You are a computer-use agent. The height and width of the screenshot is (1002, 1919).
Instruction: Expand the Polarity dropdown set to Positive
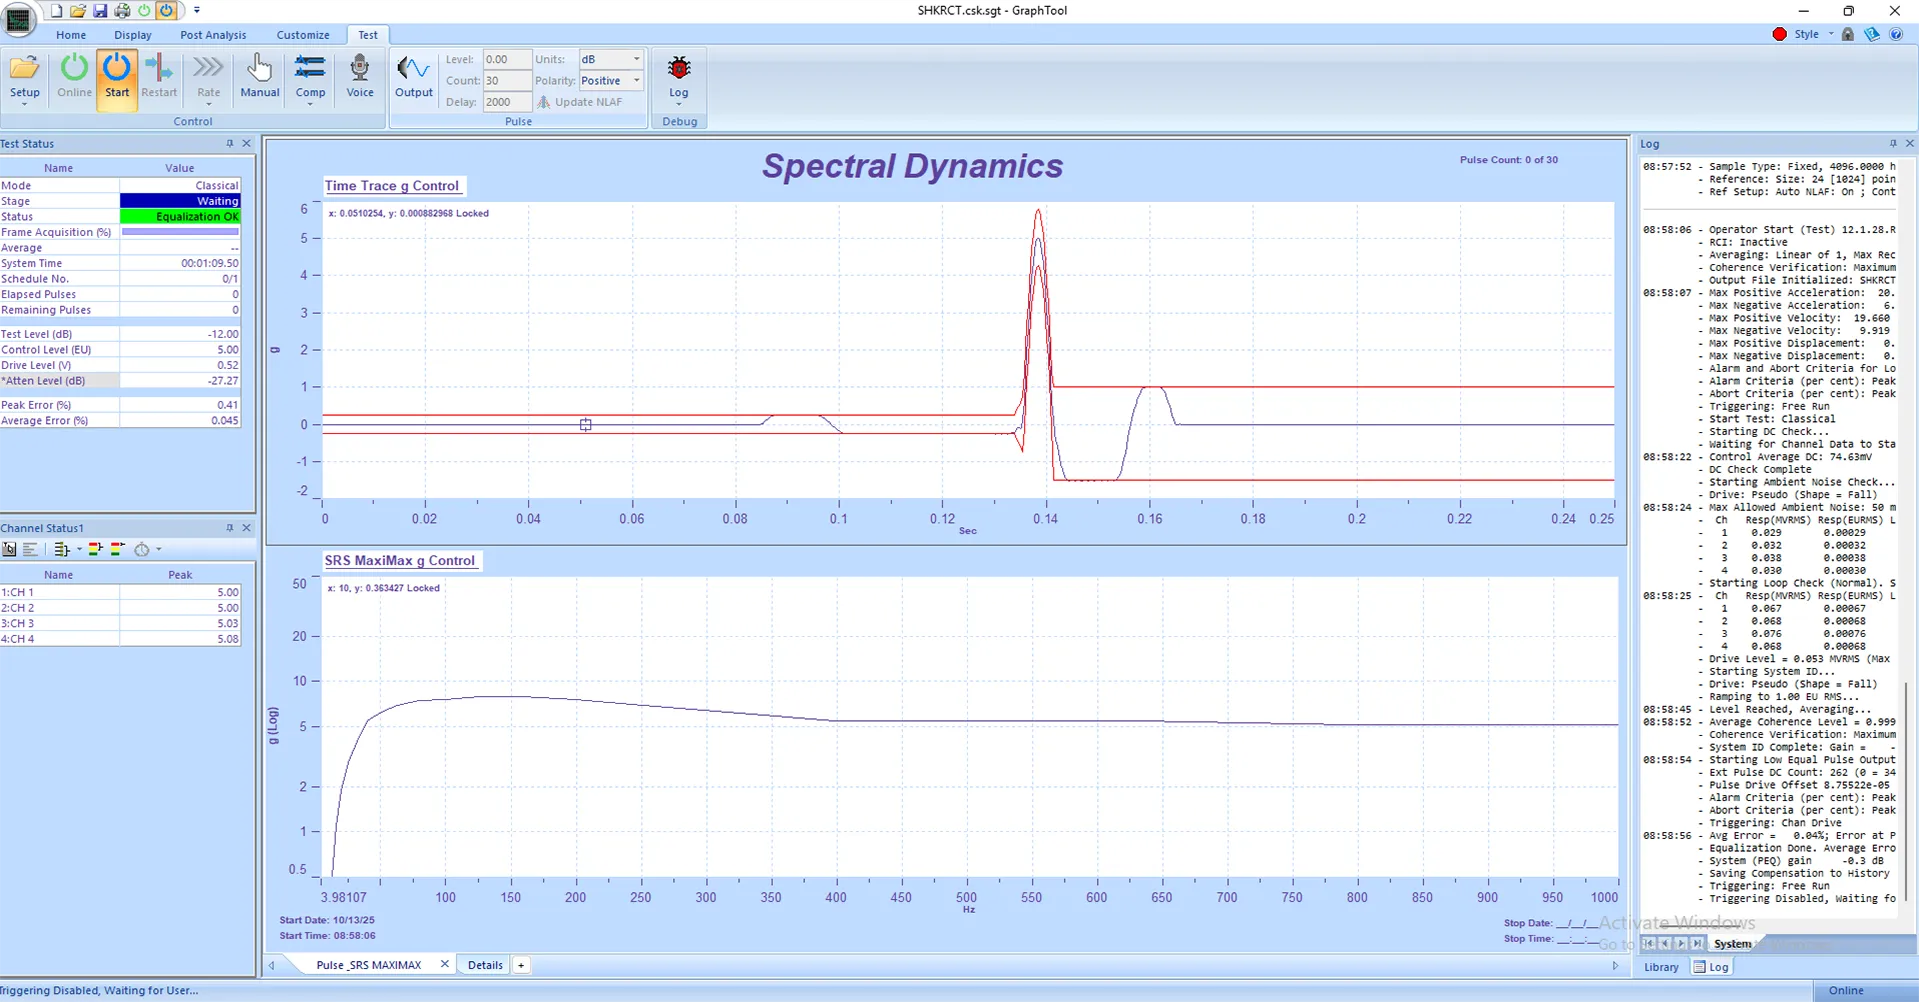click(636, 81)
